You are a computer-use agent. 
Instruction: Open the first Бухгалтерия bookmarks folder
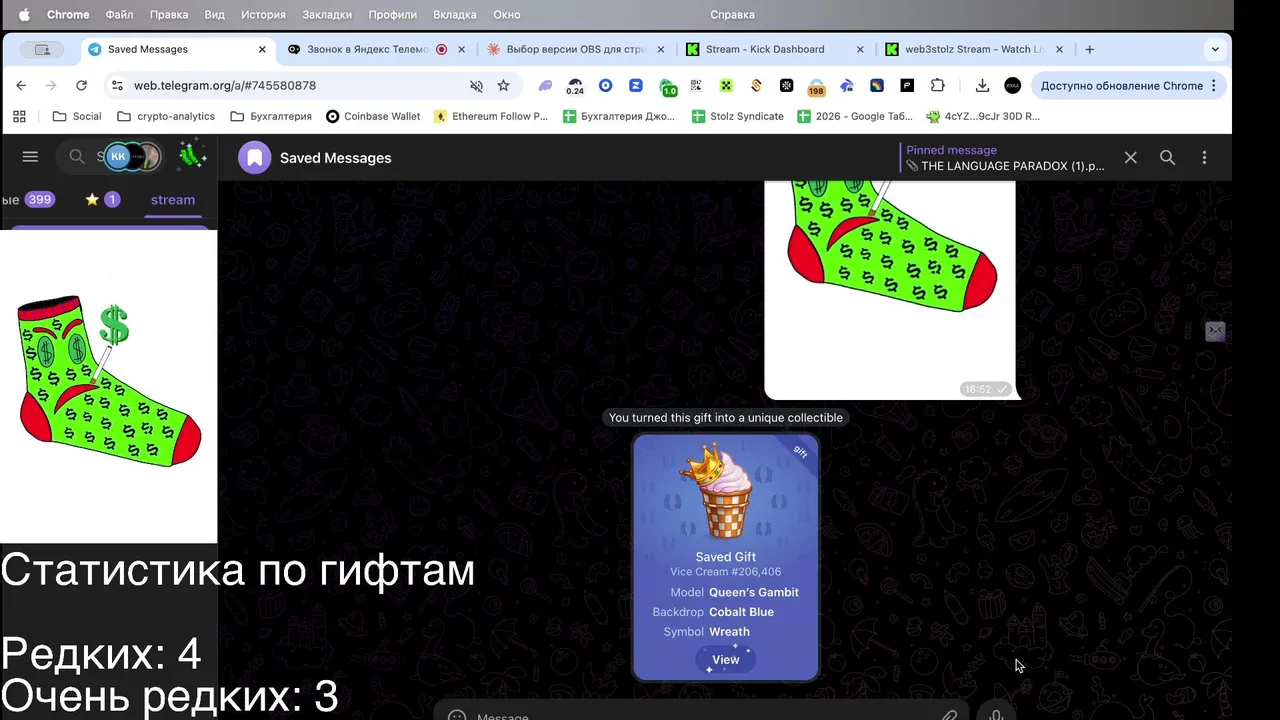[x=271, y=116]
